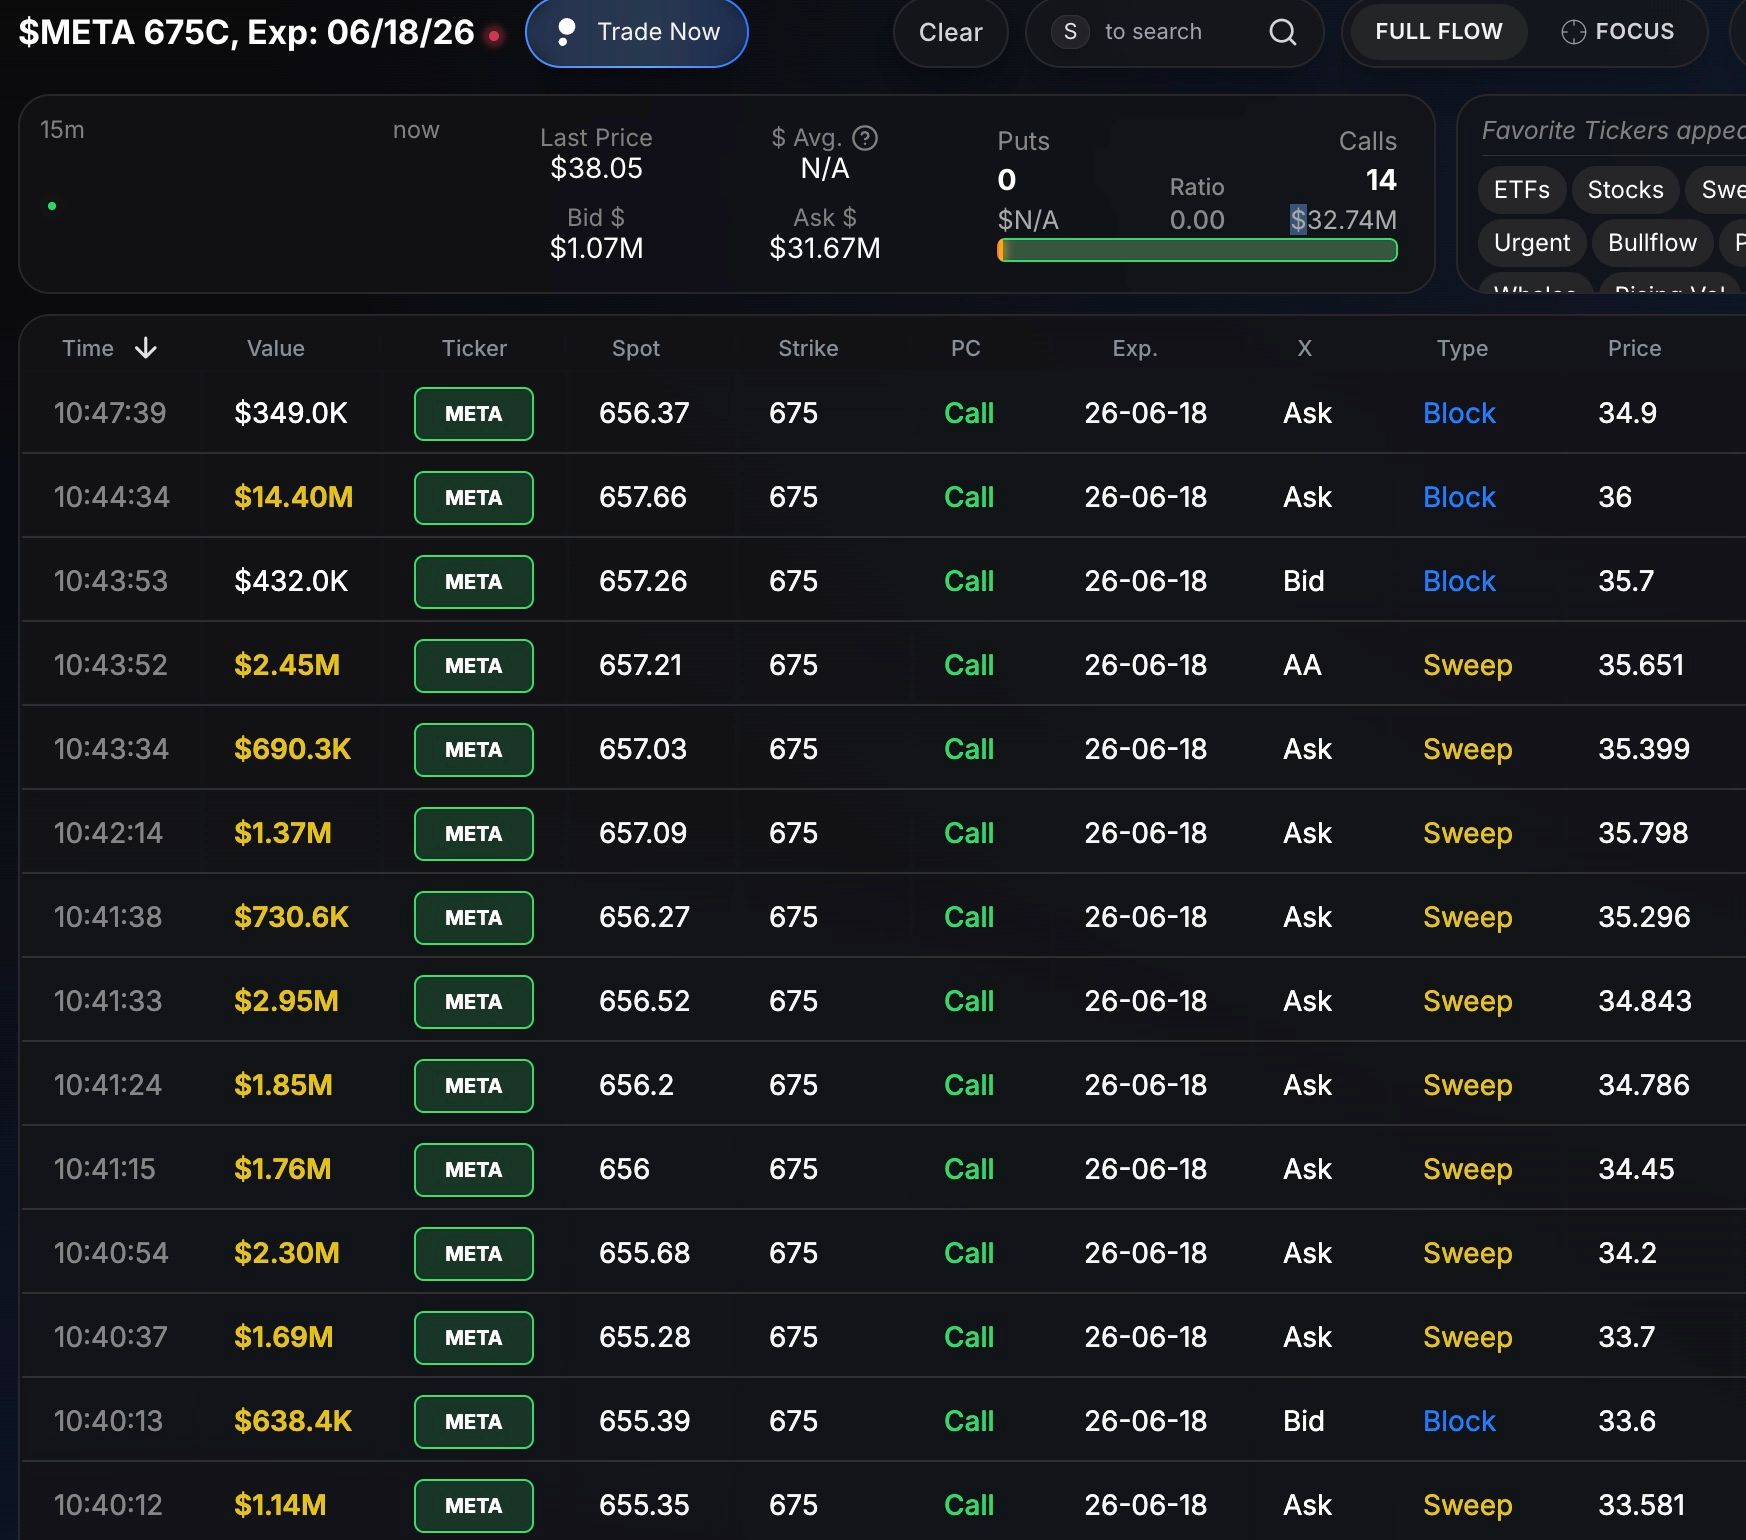Click the help icon beside $ Avg.
Screen dimensions: 1746x1540
pos(865,138)
